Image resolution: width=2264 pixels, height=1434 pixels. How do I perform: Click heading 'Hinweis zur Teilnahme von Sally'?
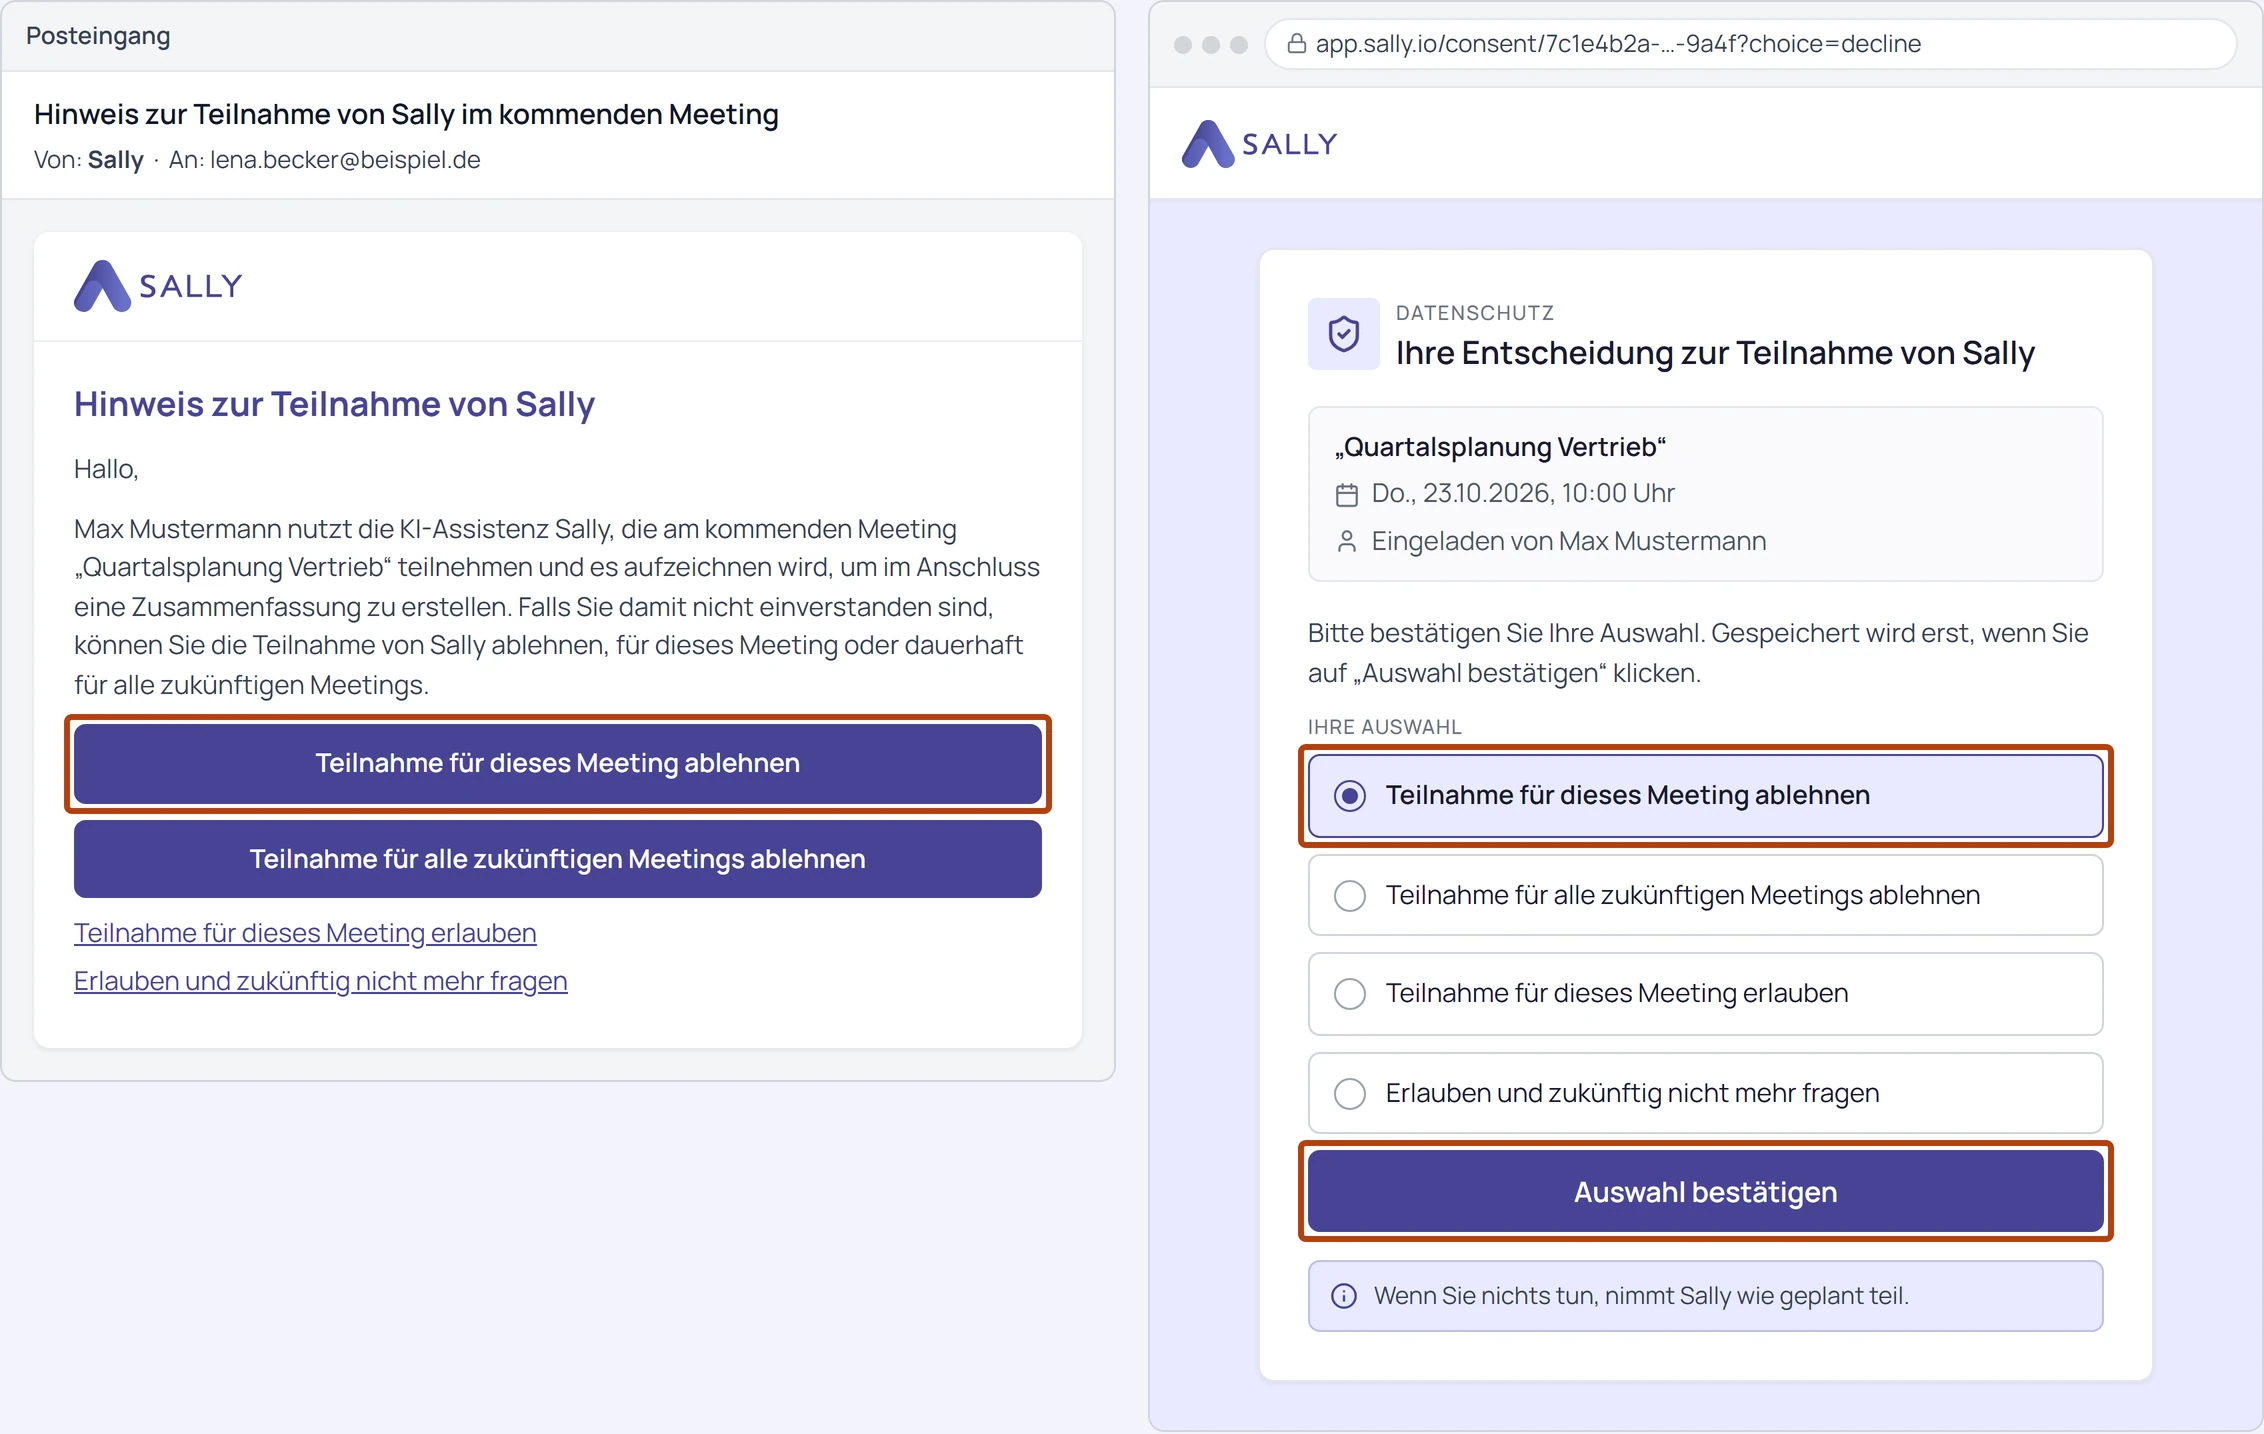pos(334,404)
